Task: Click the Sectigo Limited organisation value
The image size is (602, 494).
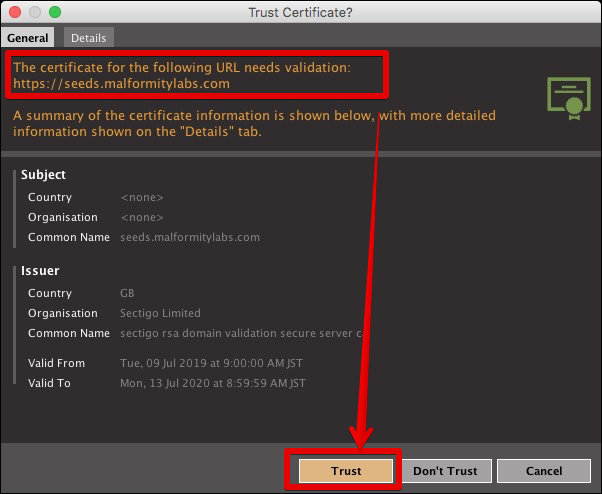Action: point(160,313)
